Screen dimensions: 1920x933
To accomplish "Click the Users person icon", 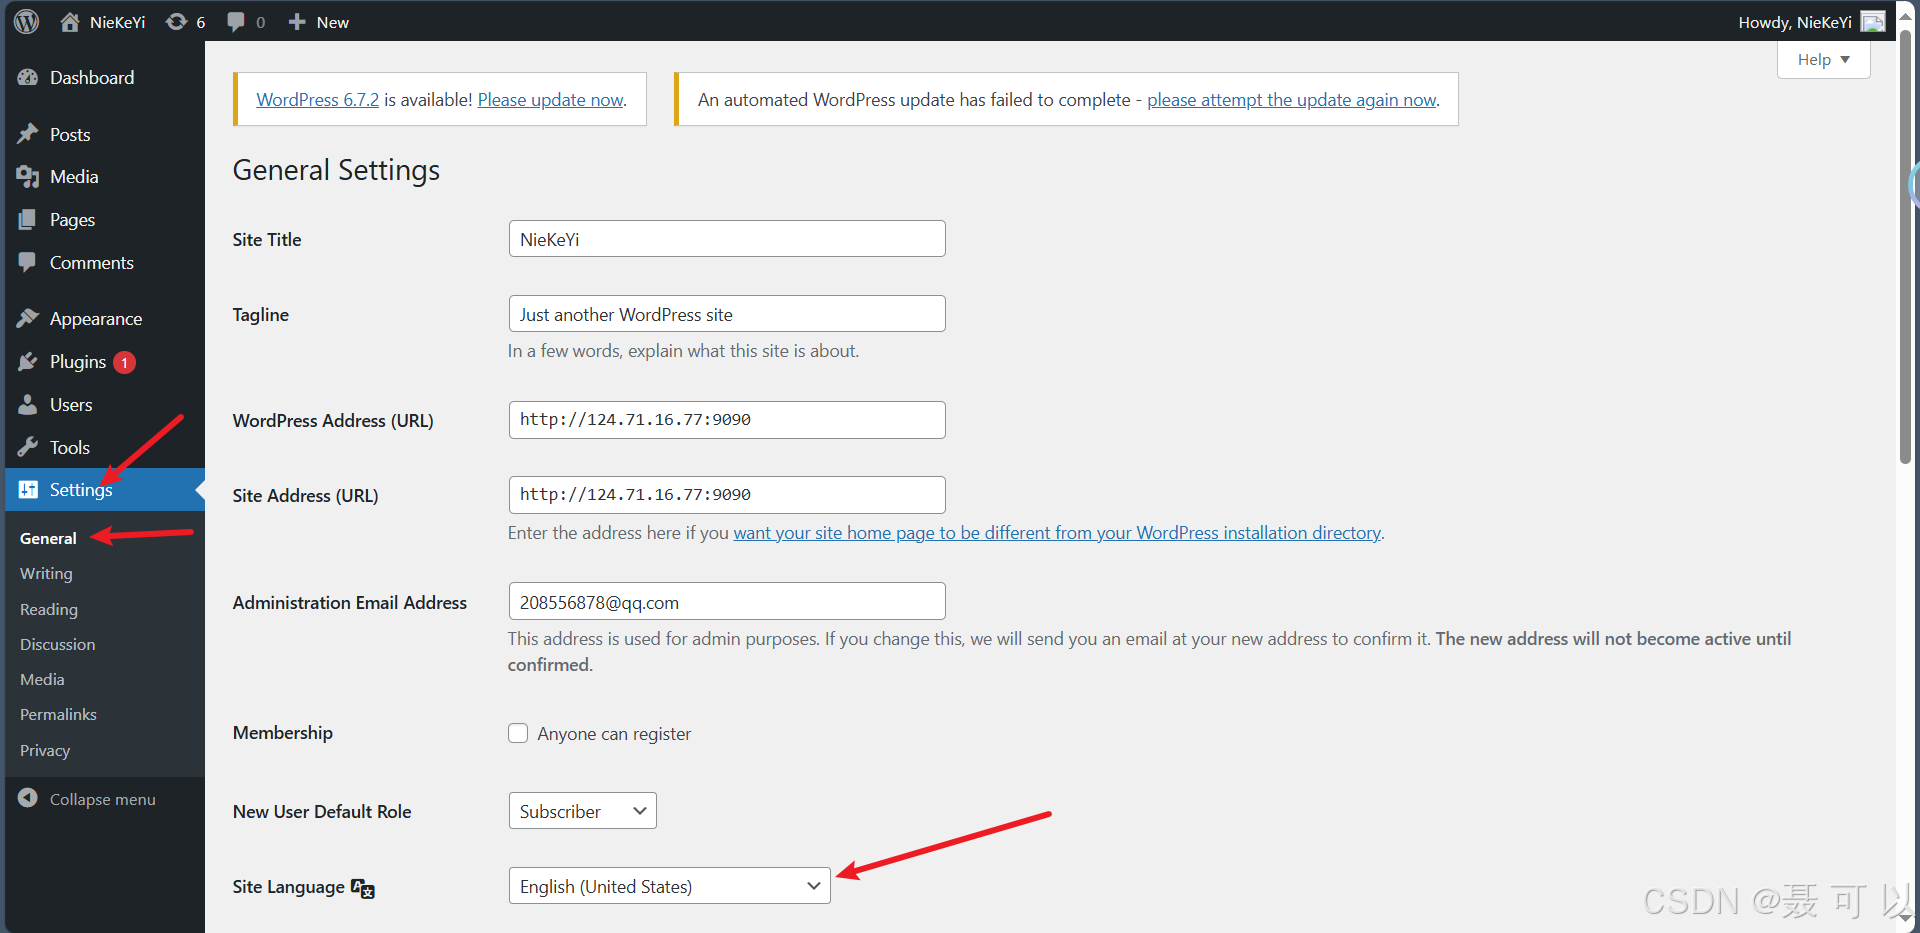I will (x=28, y=404).
